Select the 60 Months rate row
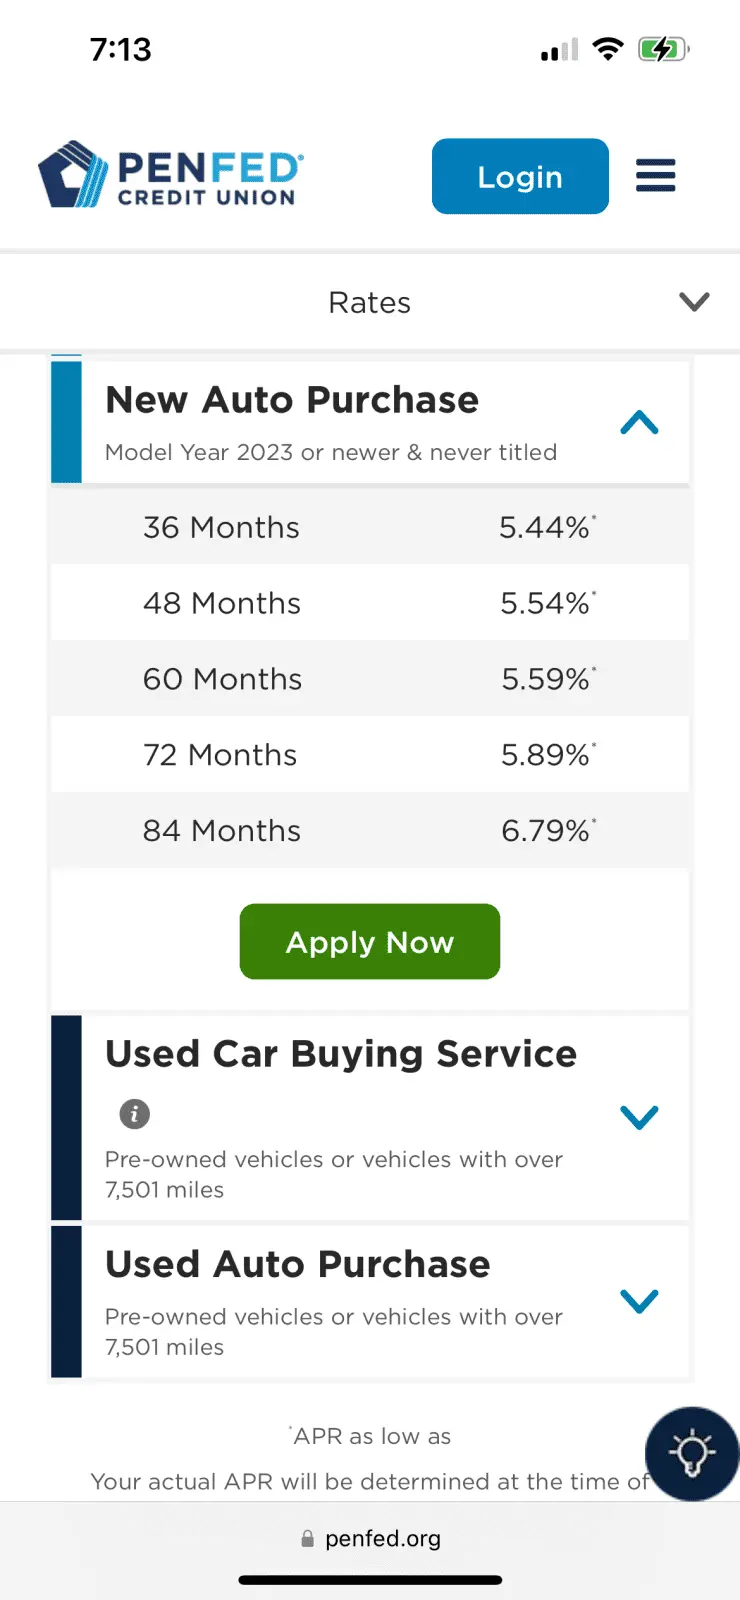 click(x=370, y=679)
